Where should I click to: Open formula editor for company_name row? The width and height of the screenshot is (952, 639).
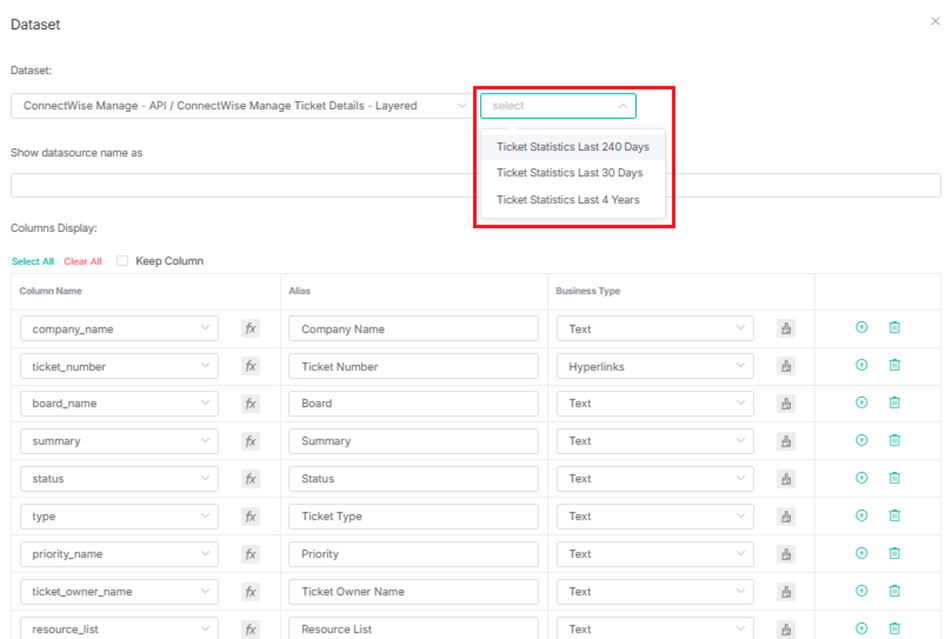pyautogui.click(x=250, y=329)
